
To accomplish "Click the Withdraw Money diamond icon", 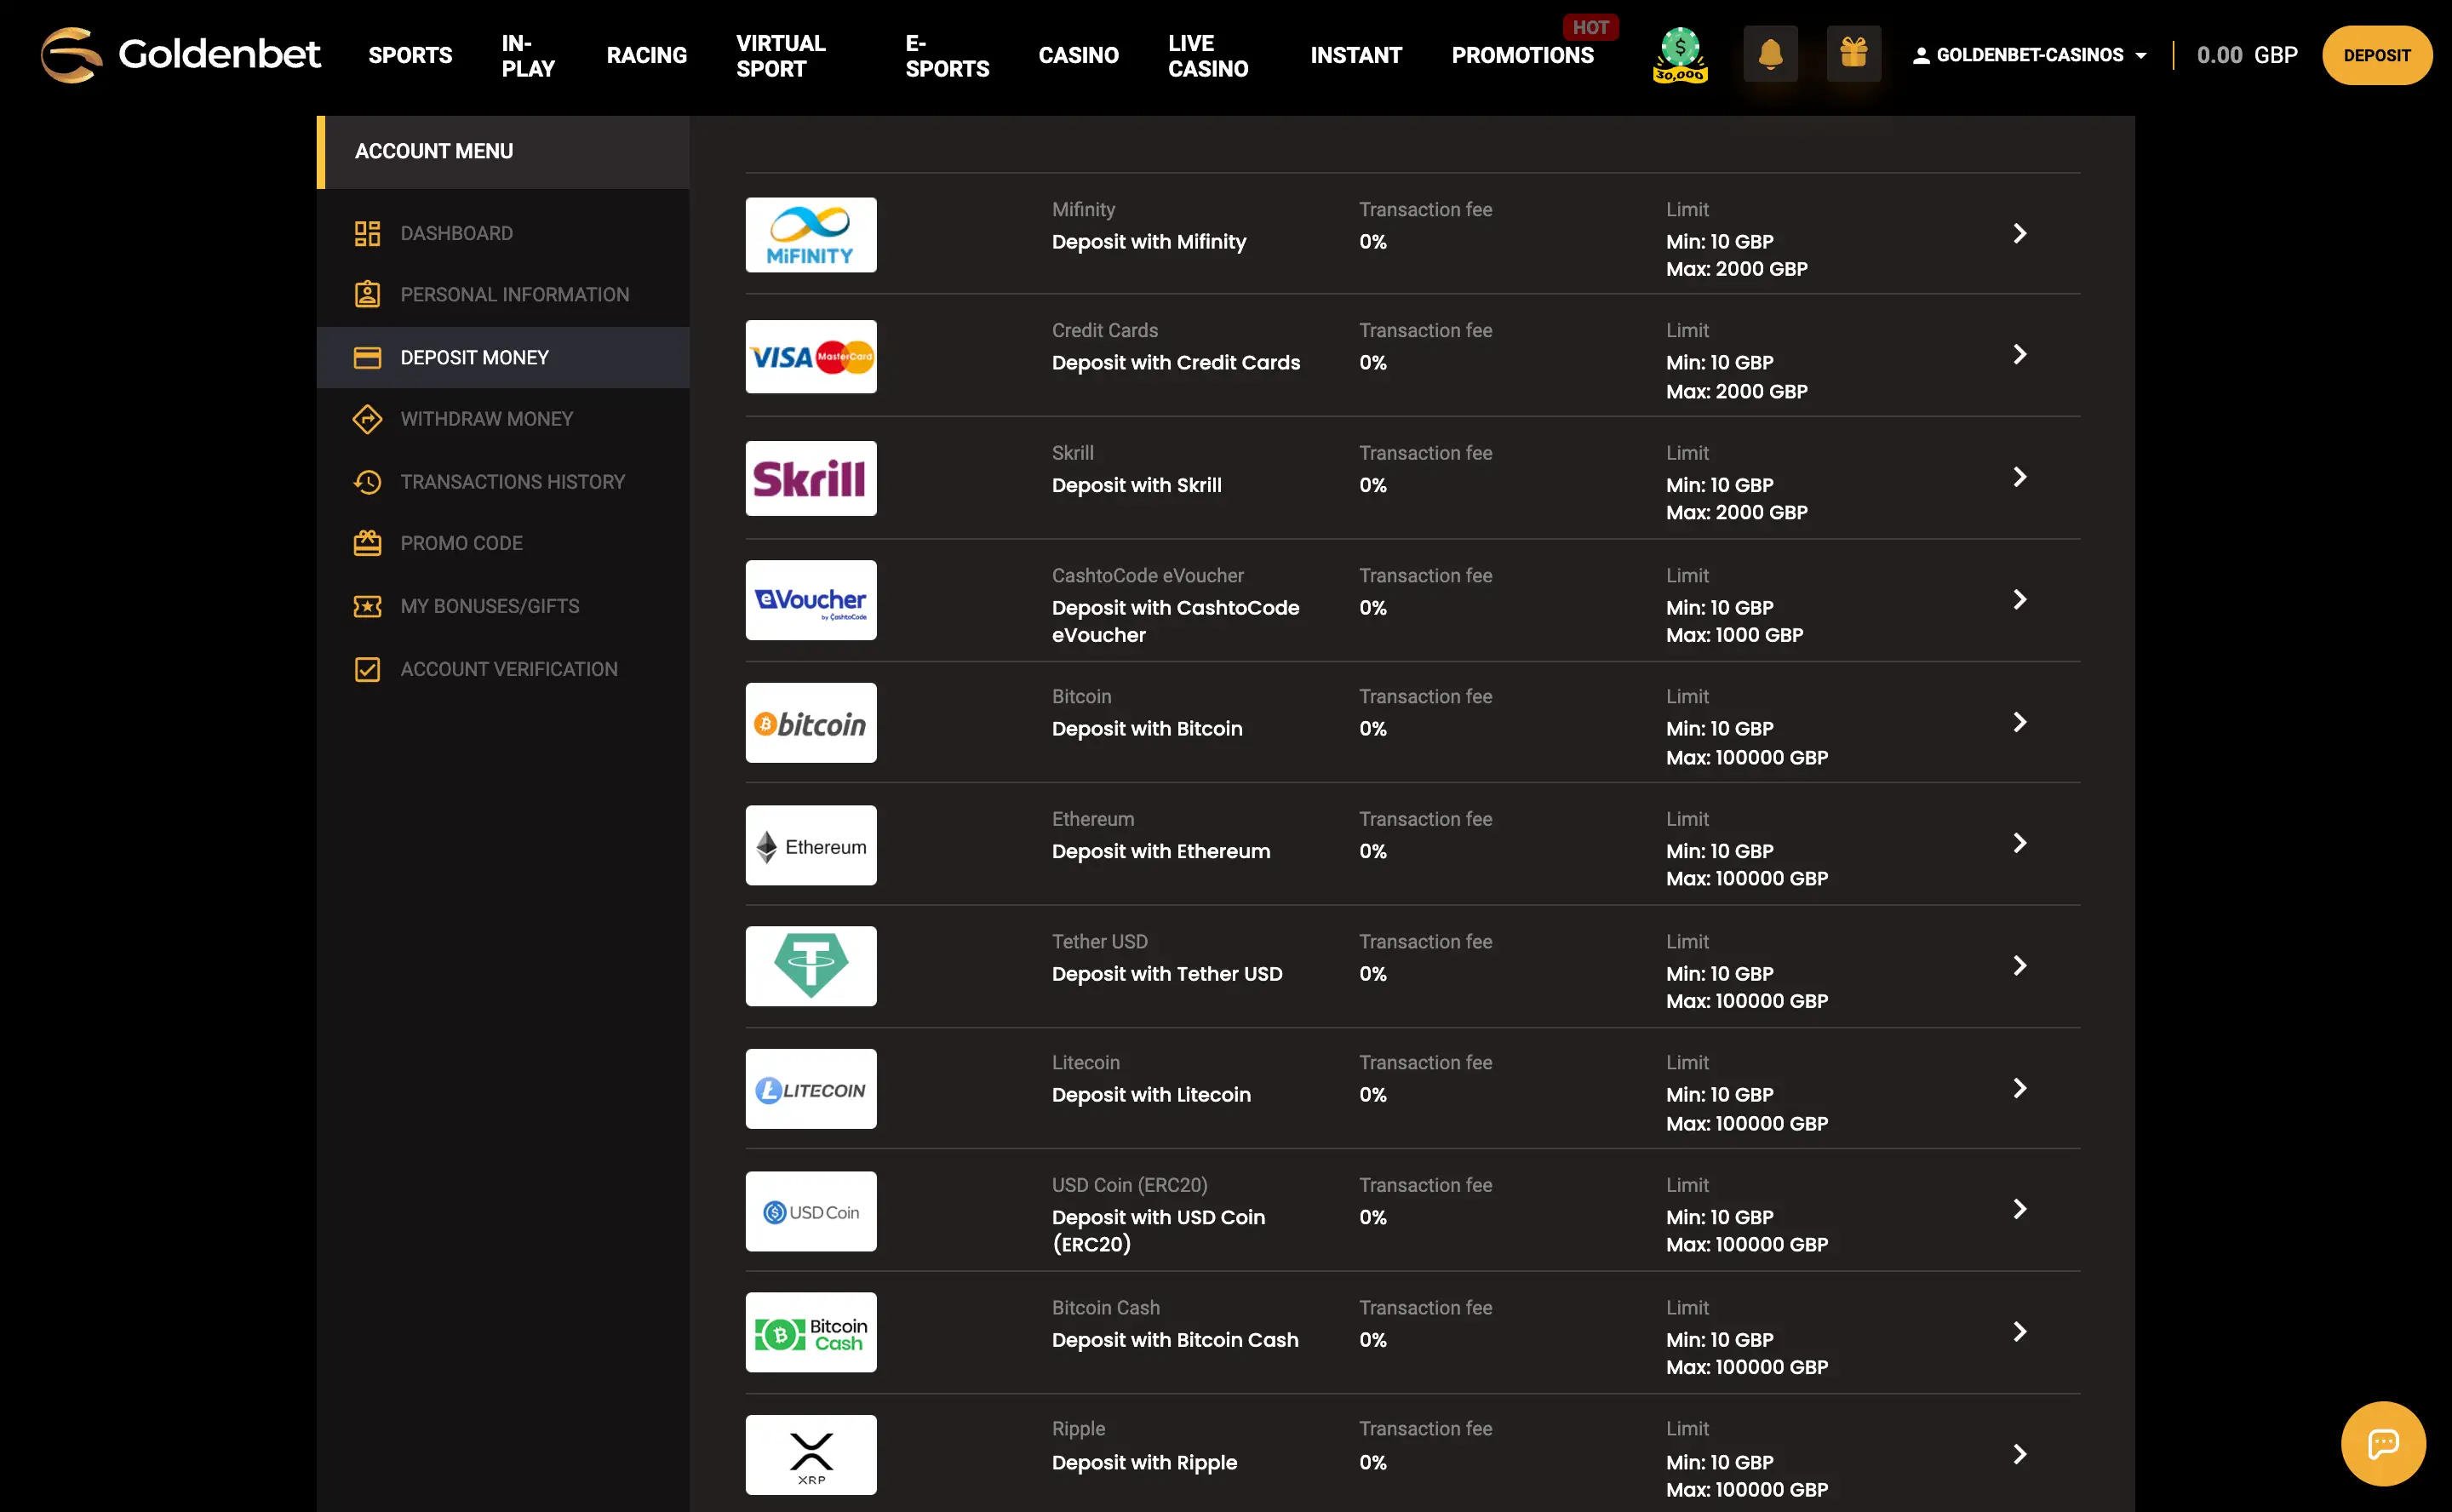I will pyautogui.click(x=367, y=419).
